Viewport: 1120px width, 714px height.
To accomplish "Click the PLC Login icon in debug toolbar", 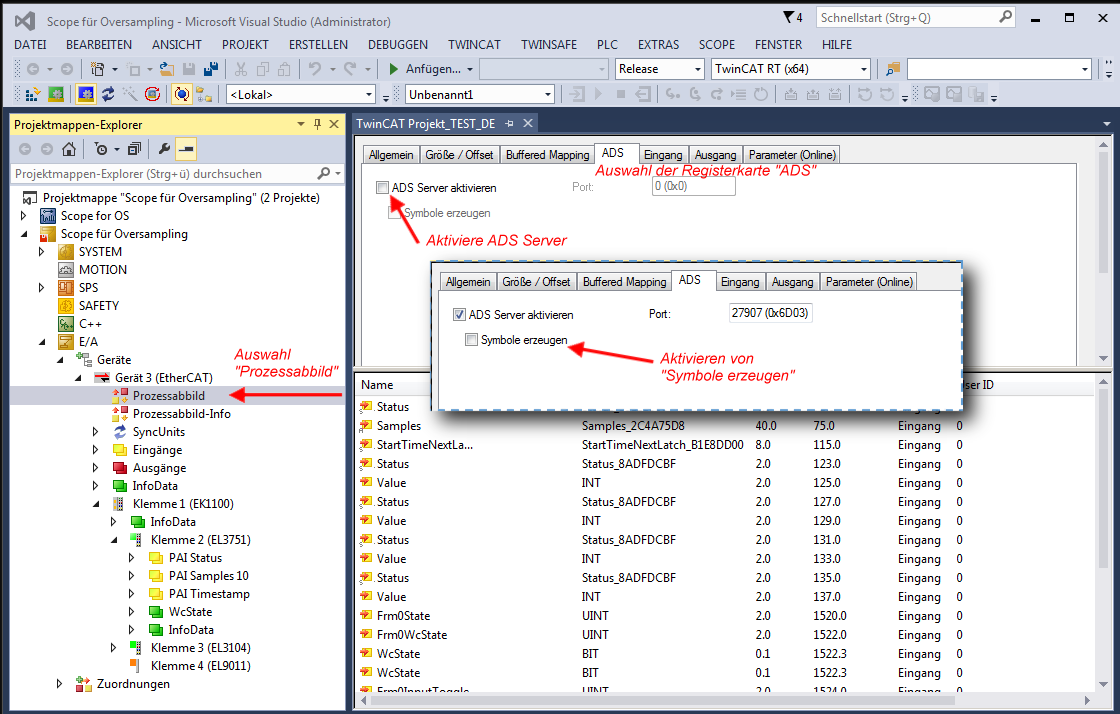I will [578, 94].
